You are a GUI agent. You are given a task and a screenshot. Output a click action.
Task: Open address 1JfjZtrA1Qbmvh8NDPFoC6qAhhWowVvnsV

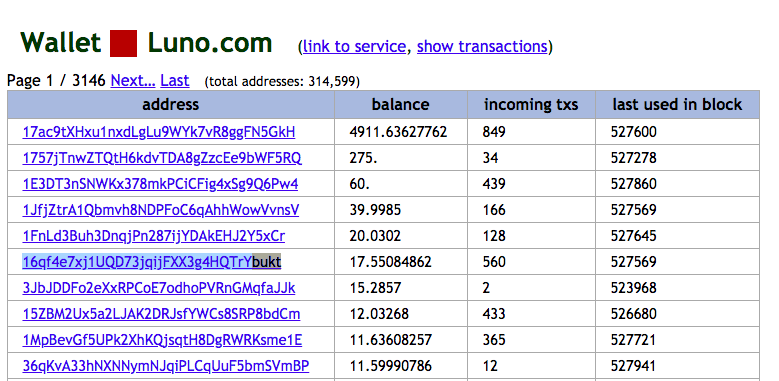tap(160, 210)
